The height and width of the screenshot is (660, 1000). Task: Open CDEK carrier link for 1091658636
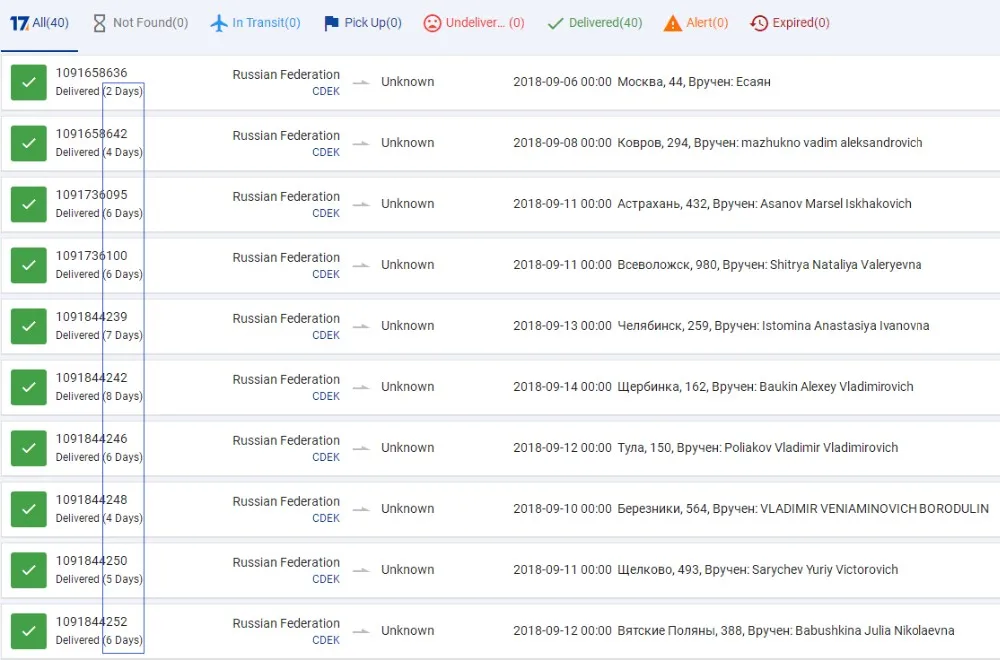tap(326, 91)
